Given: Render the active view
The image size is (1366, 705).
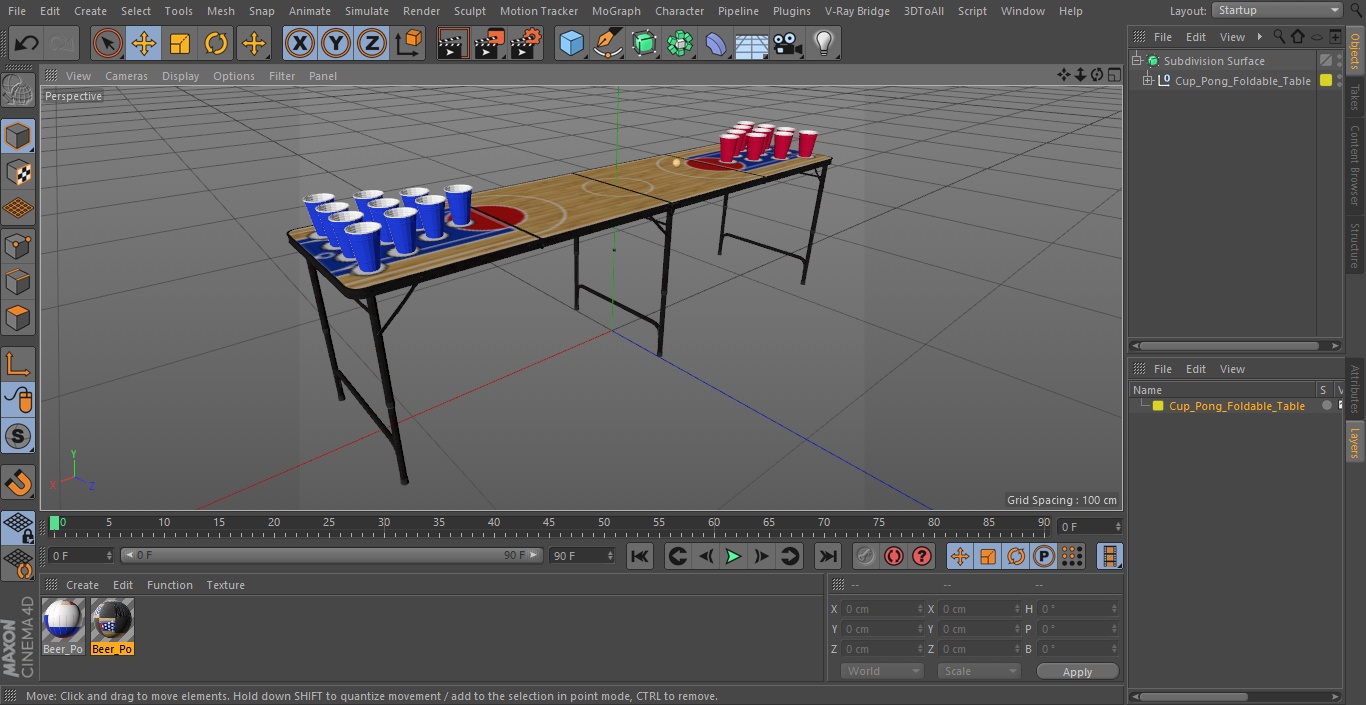Looking at the screenshot, I should tap(453, 44).
